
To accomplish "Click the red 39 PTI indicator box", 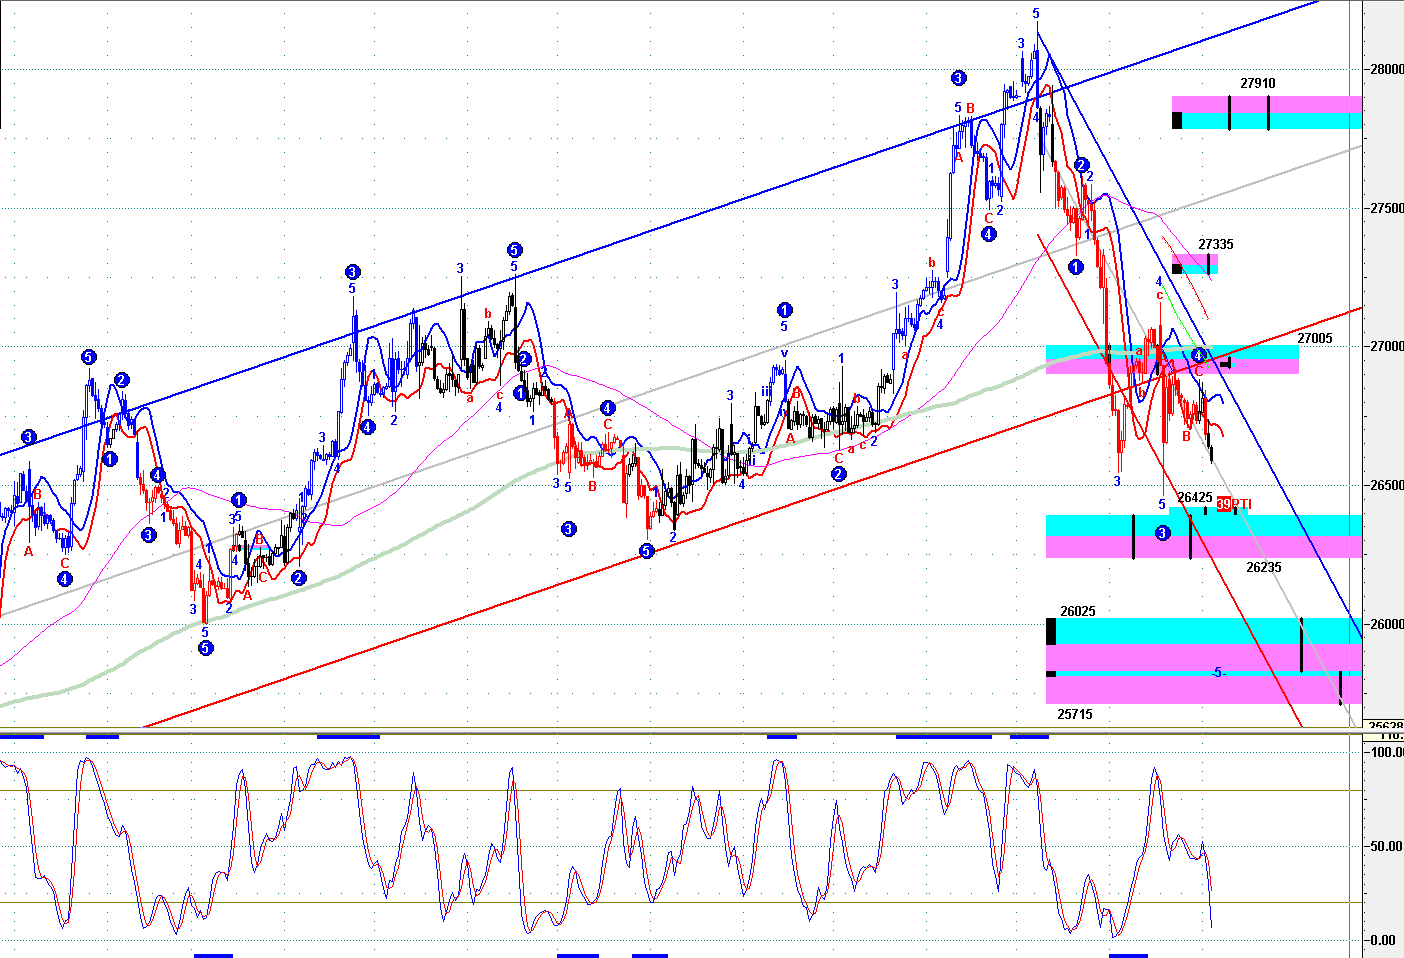I will [1223, 504].
